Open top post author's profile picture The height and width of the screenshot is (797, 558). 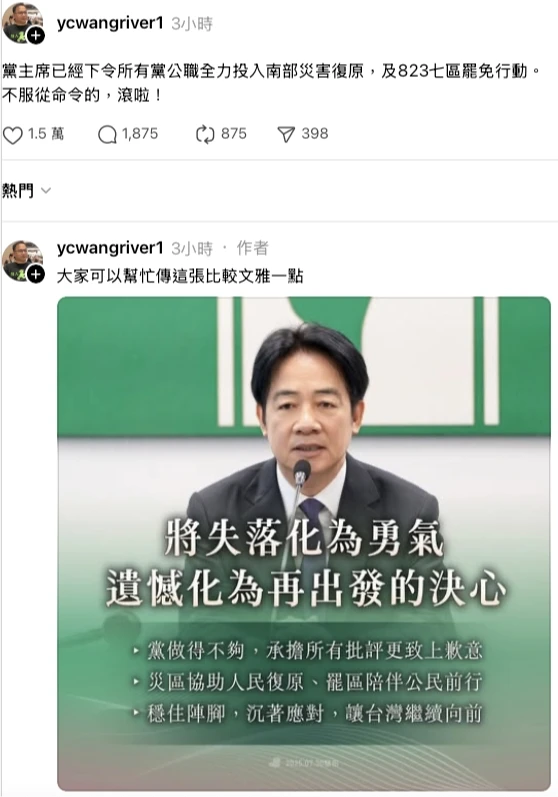coord(22,23)
